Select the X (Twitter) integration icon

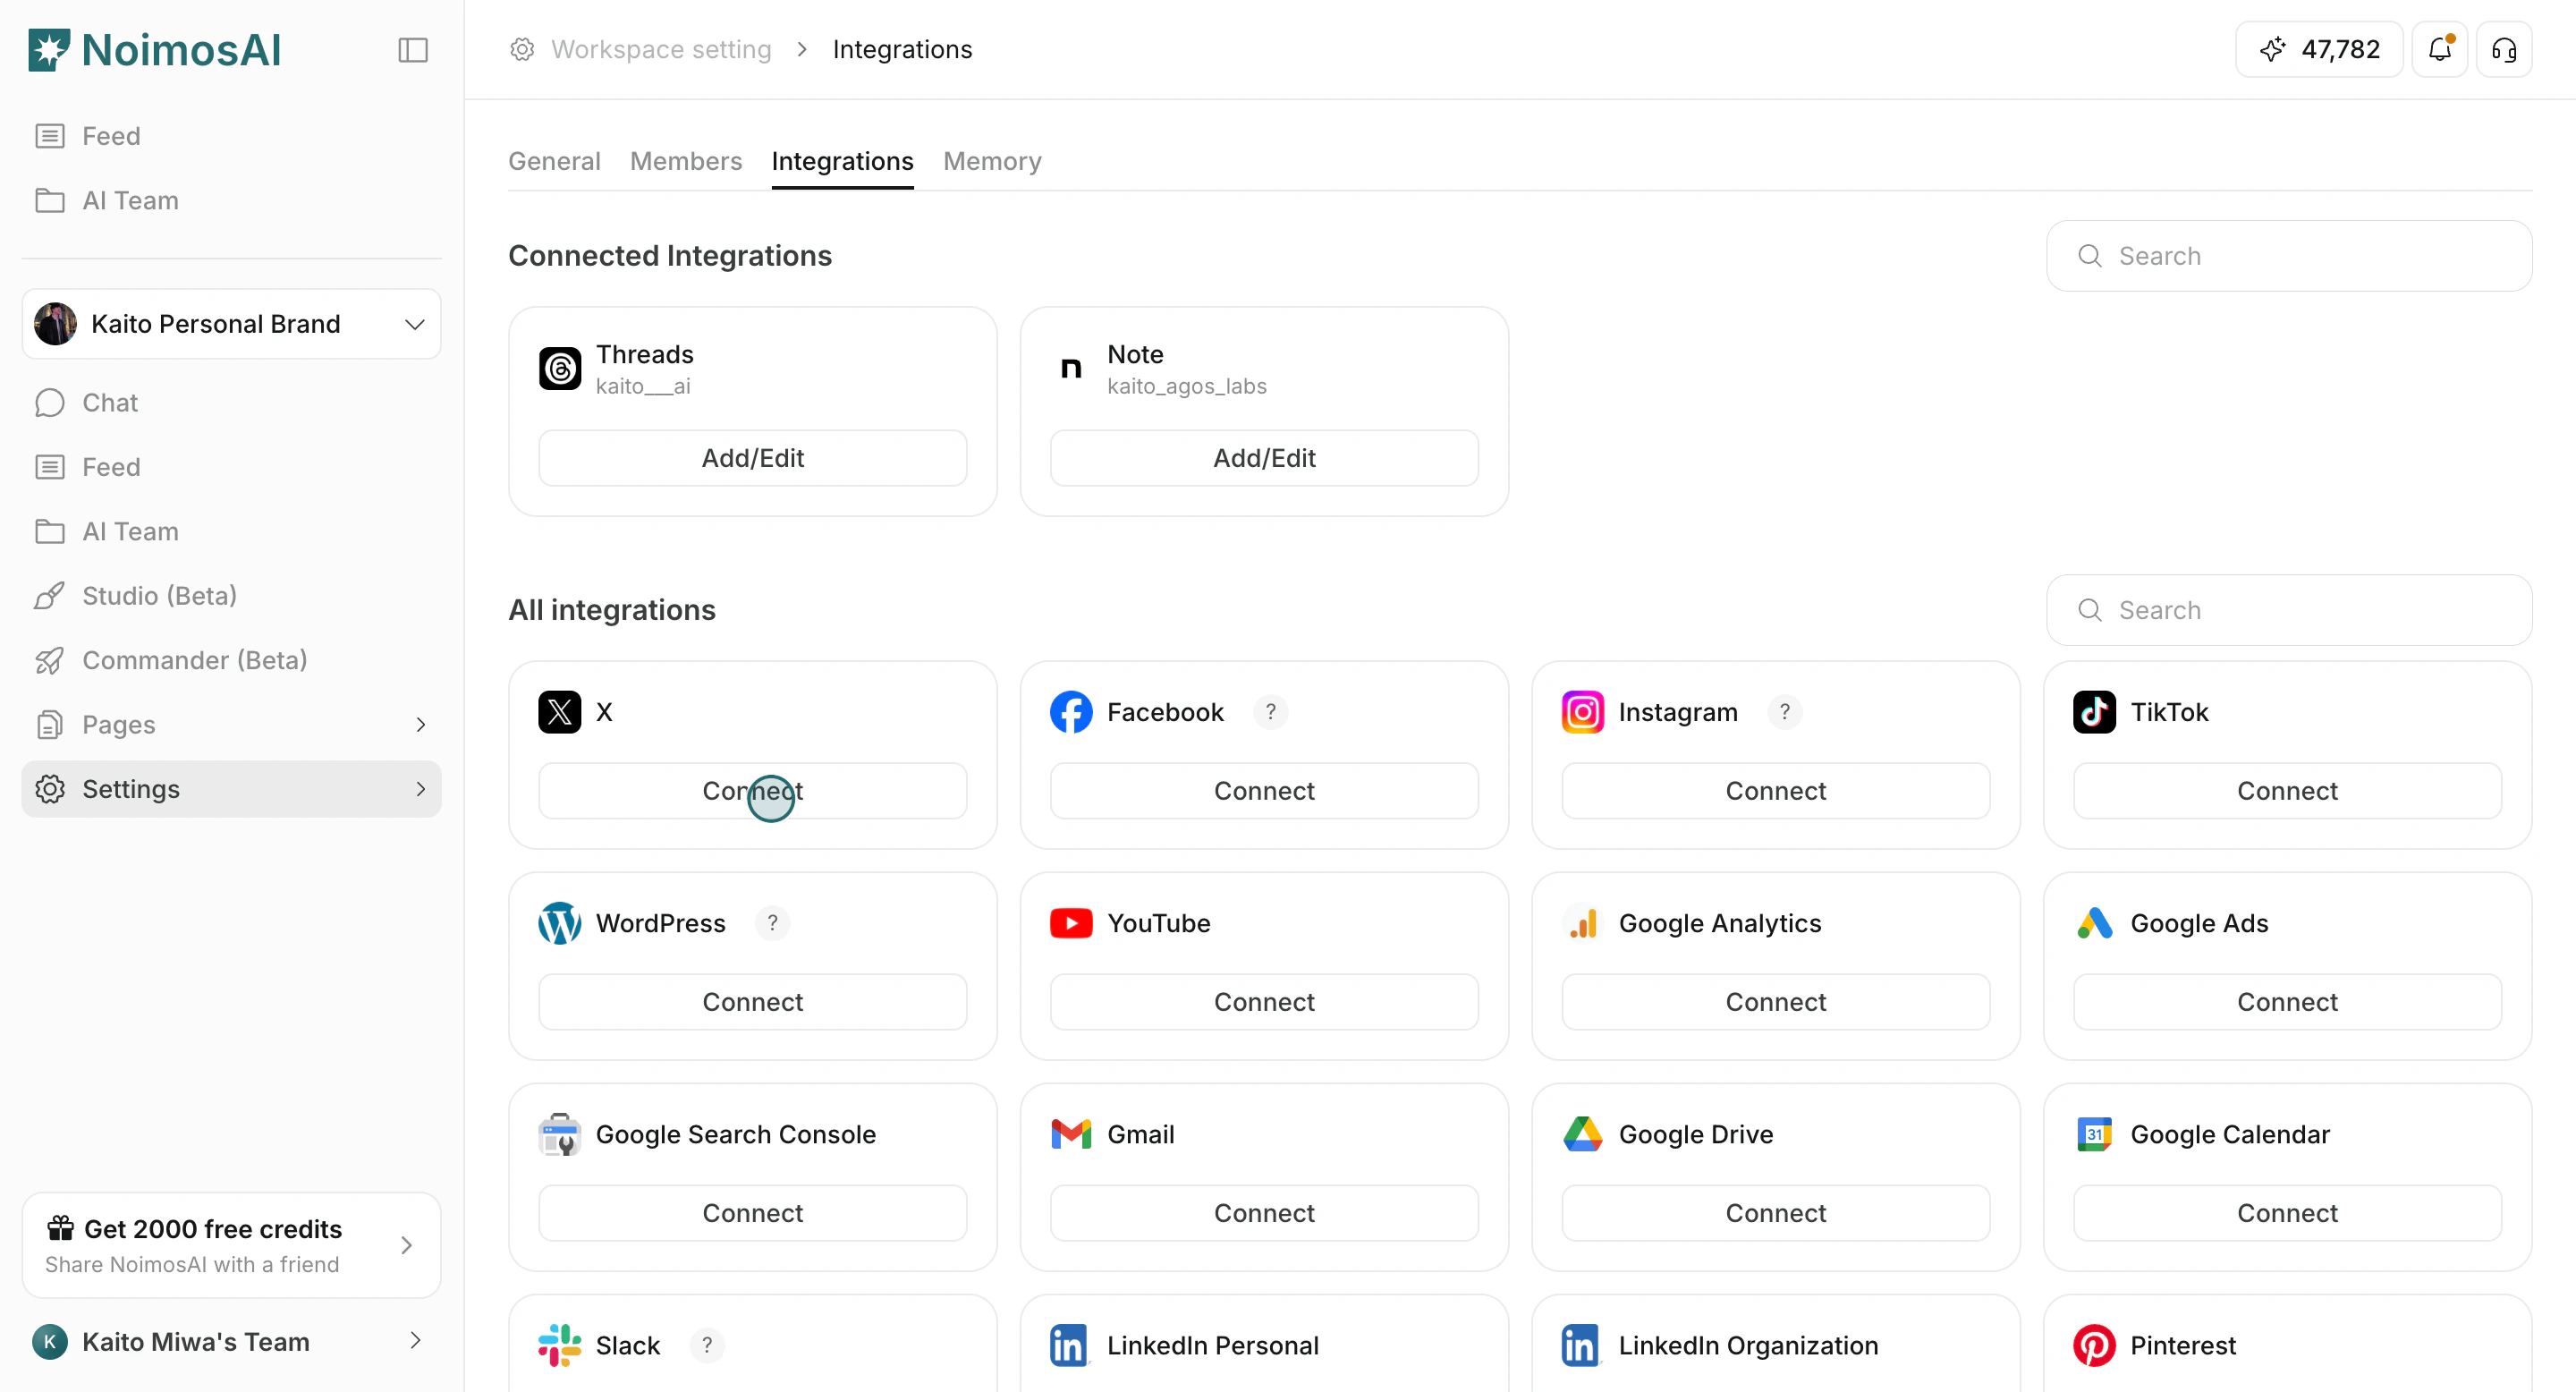pos(559,712)
